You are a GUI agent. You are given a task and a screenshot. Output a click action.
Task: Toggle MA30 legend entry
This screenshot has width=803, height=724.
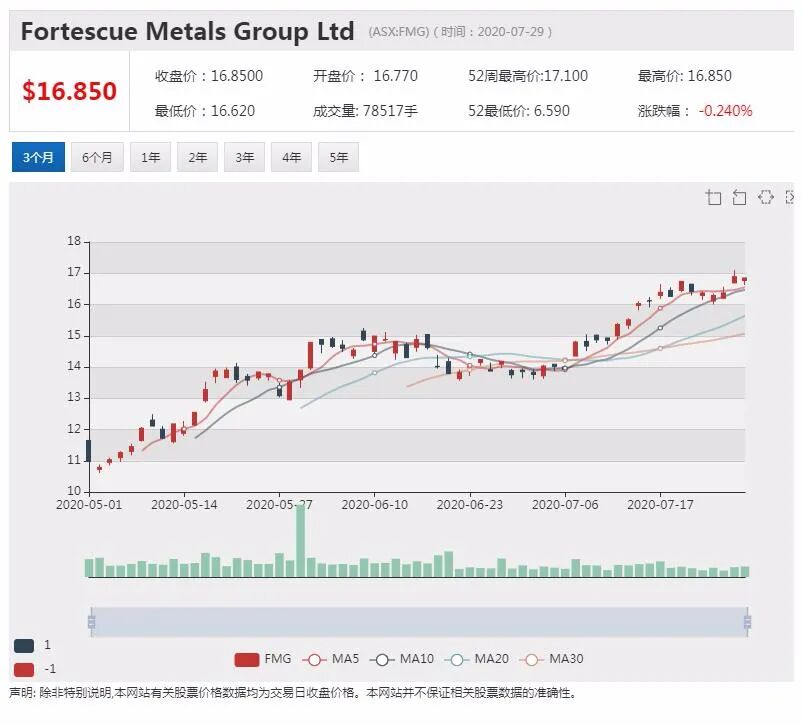click(552, 659)
